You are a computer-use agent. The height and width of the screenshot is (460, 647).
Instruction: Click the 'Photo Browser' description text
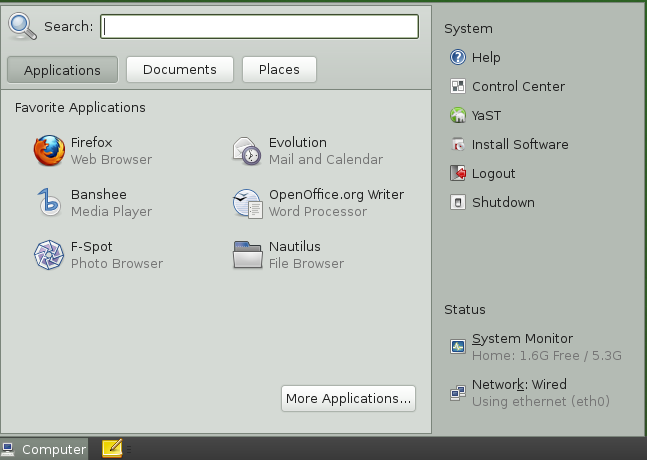point(117,263)
